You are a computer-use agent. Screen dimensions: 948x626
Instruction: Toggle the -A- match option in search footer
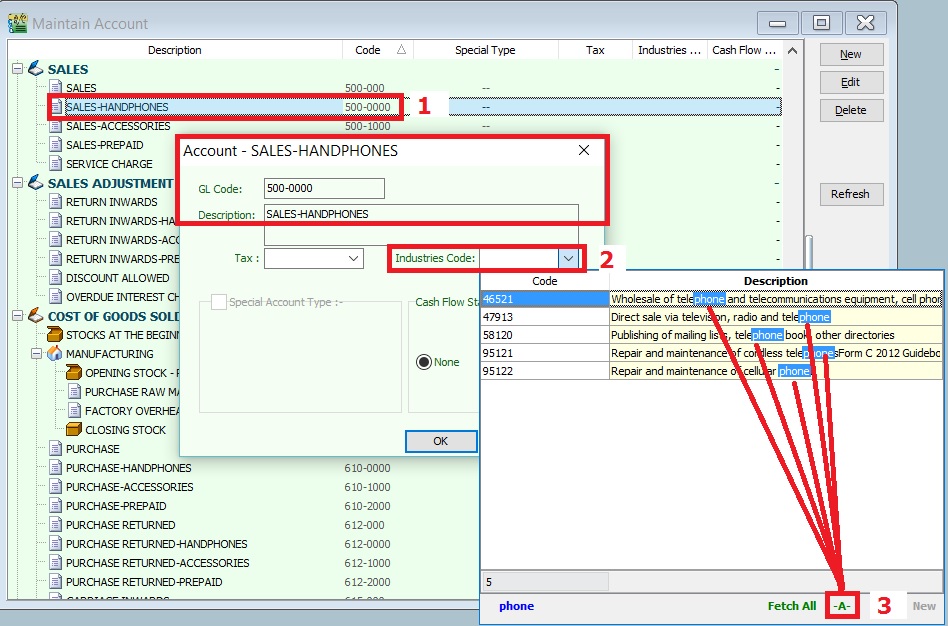click(x=843, y=605)
